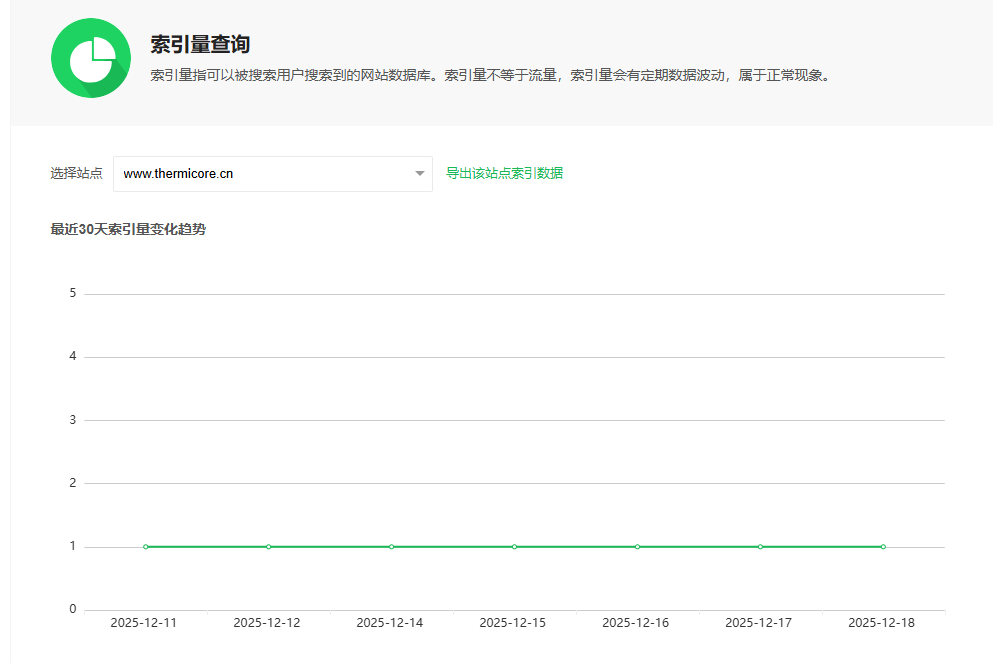
Task: Click the y-axis value 0
Action: point(73,609)
